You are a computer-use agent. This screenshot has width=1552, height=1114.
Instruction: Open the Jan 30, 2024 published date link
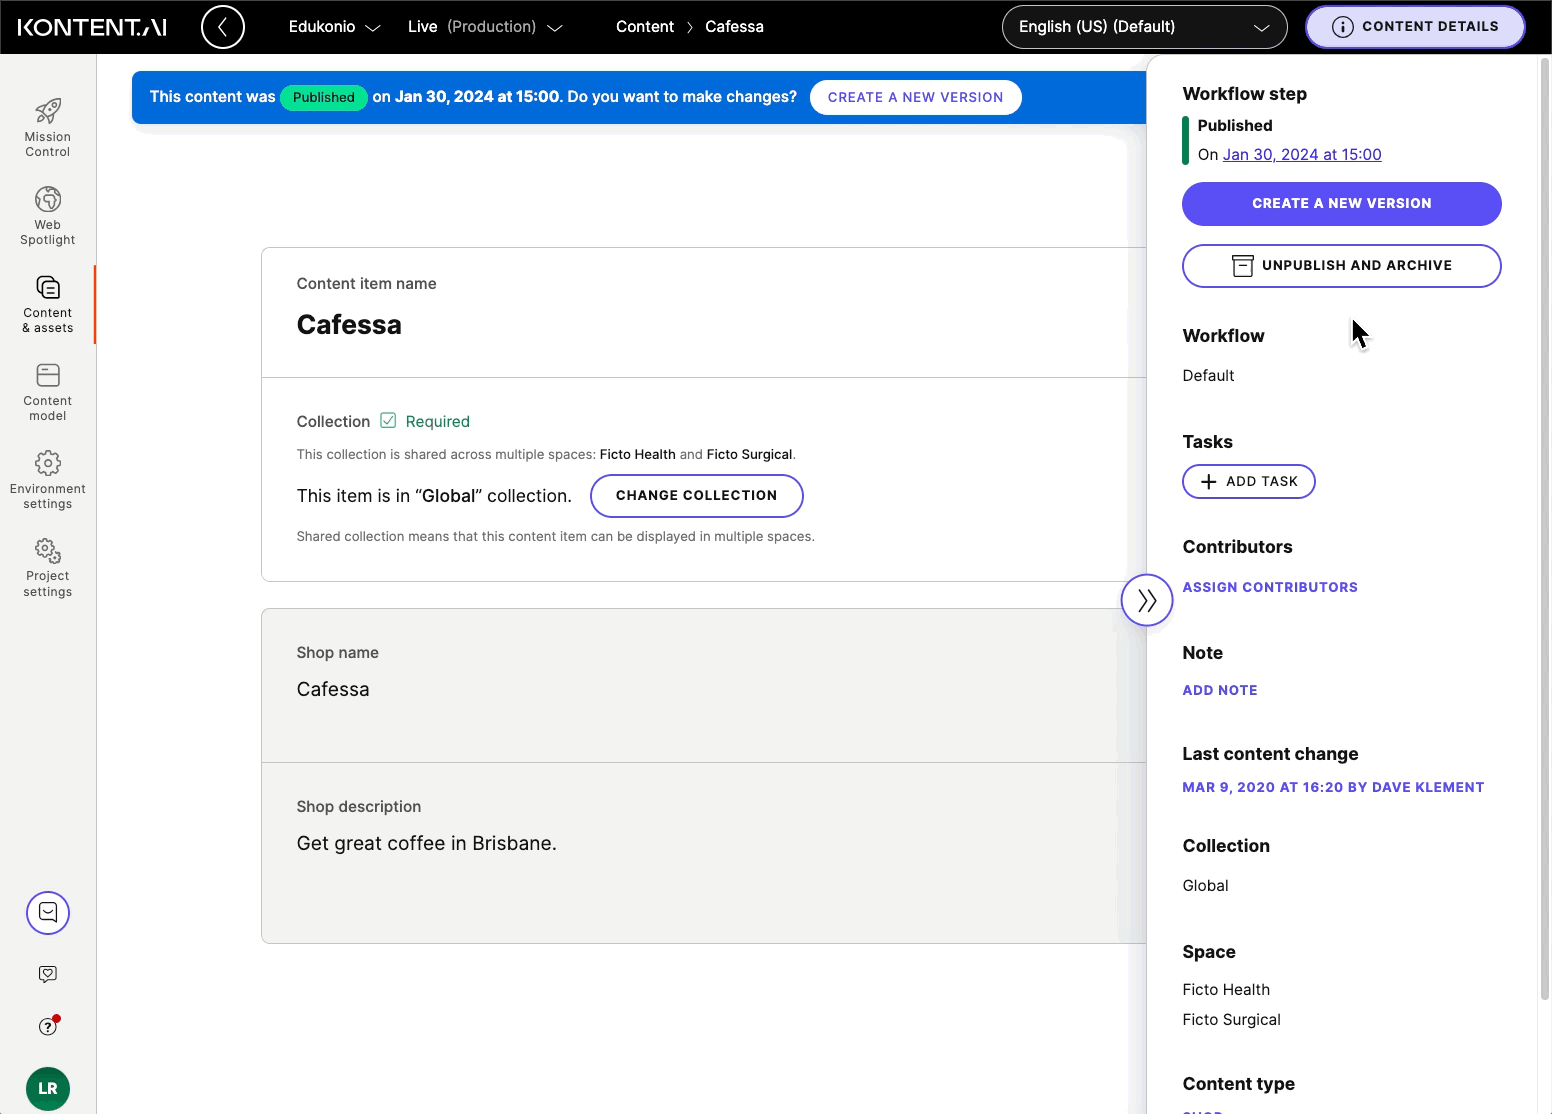coord(1301,154)
